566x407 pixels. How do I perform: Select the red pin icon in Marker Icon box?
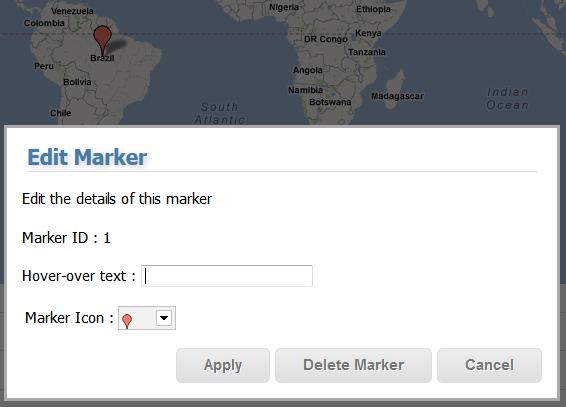click(x=127, y=321)
